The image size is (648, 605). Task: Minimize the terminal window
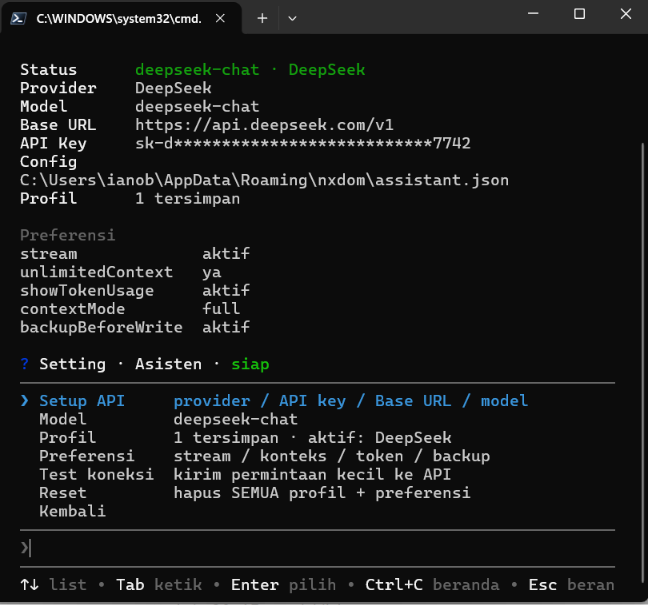click(x=533, y=14)
